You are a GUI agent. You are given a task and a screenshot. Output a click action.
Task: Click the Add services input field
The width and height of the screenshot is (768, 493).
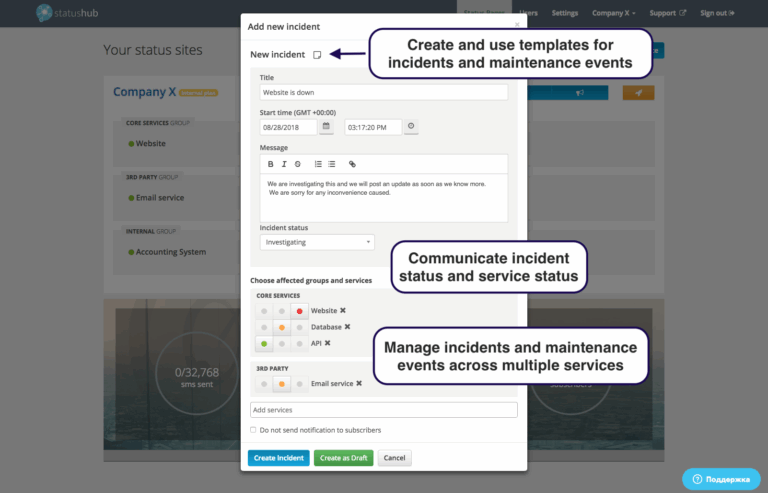[x=383, y=410]
